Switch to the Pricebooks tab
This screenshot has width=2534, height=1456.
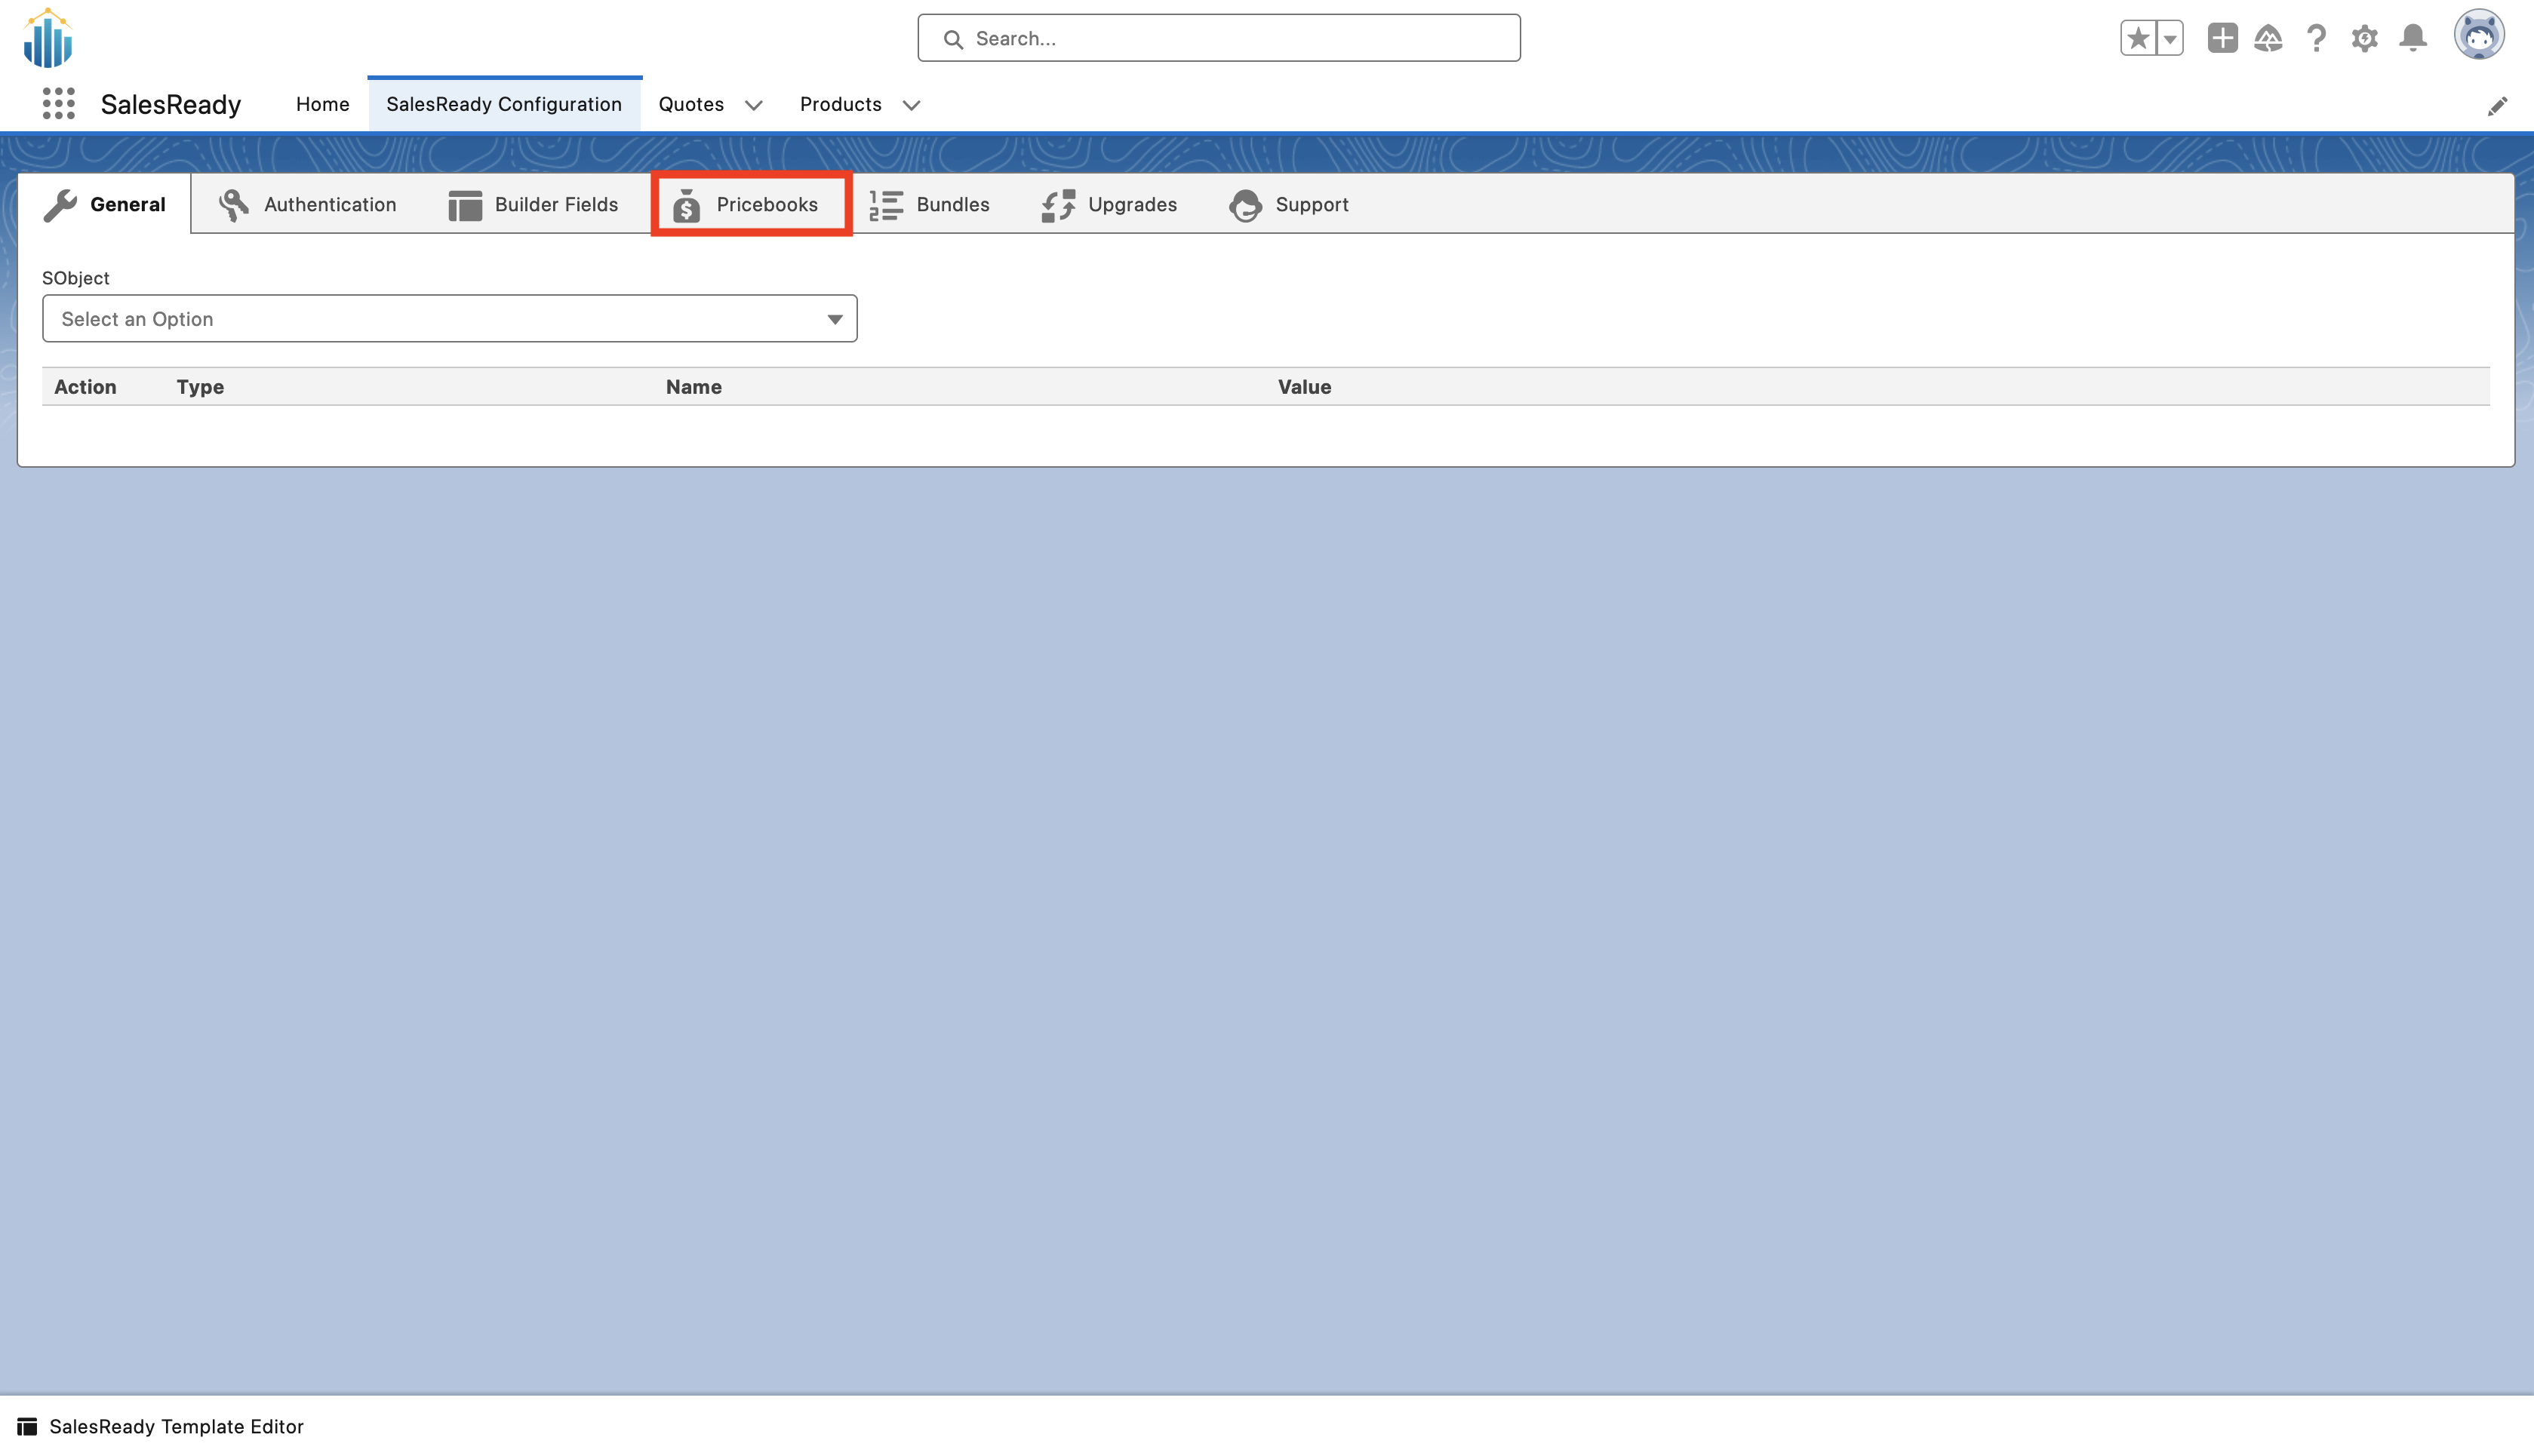click(x=750, y=204)
